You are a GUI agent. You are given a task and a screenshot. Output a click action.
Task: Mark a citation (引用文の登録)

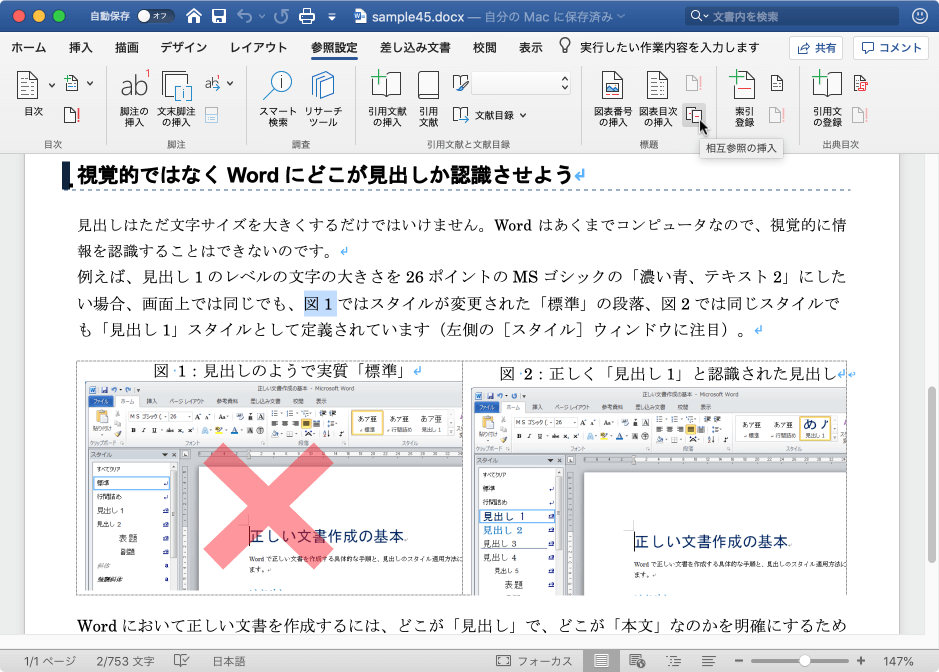point(827,99)
